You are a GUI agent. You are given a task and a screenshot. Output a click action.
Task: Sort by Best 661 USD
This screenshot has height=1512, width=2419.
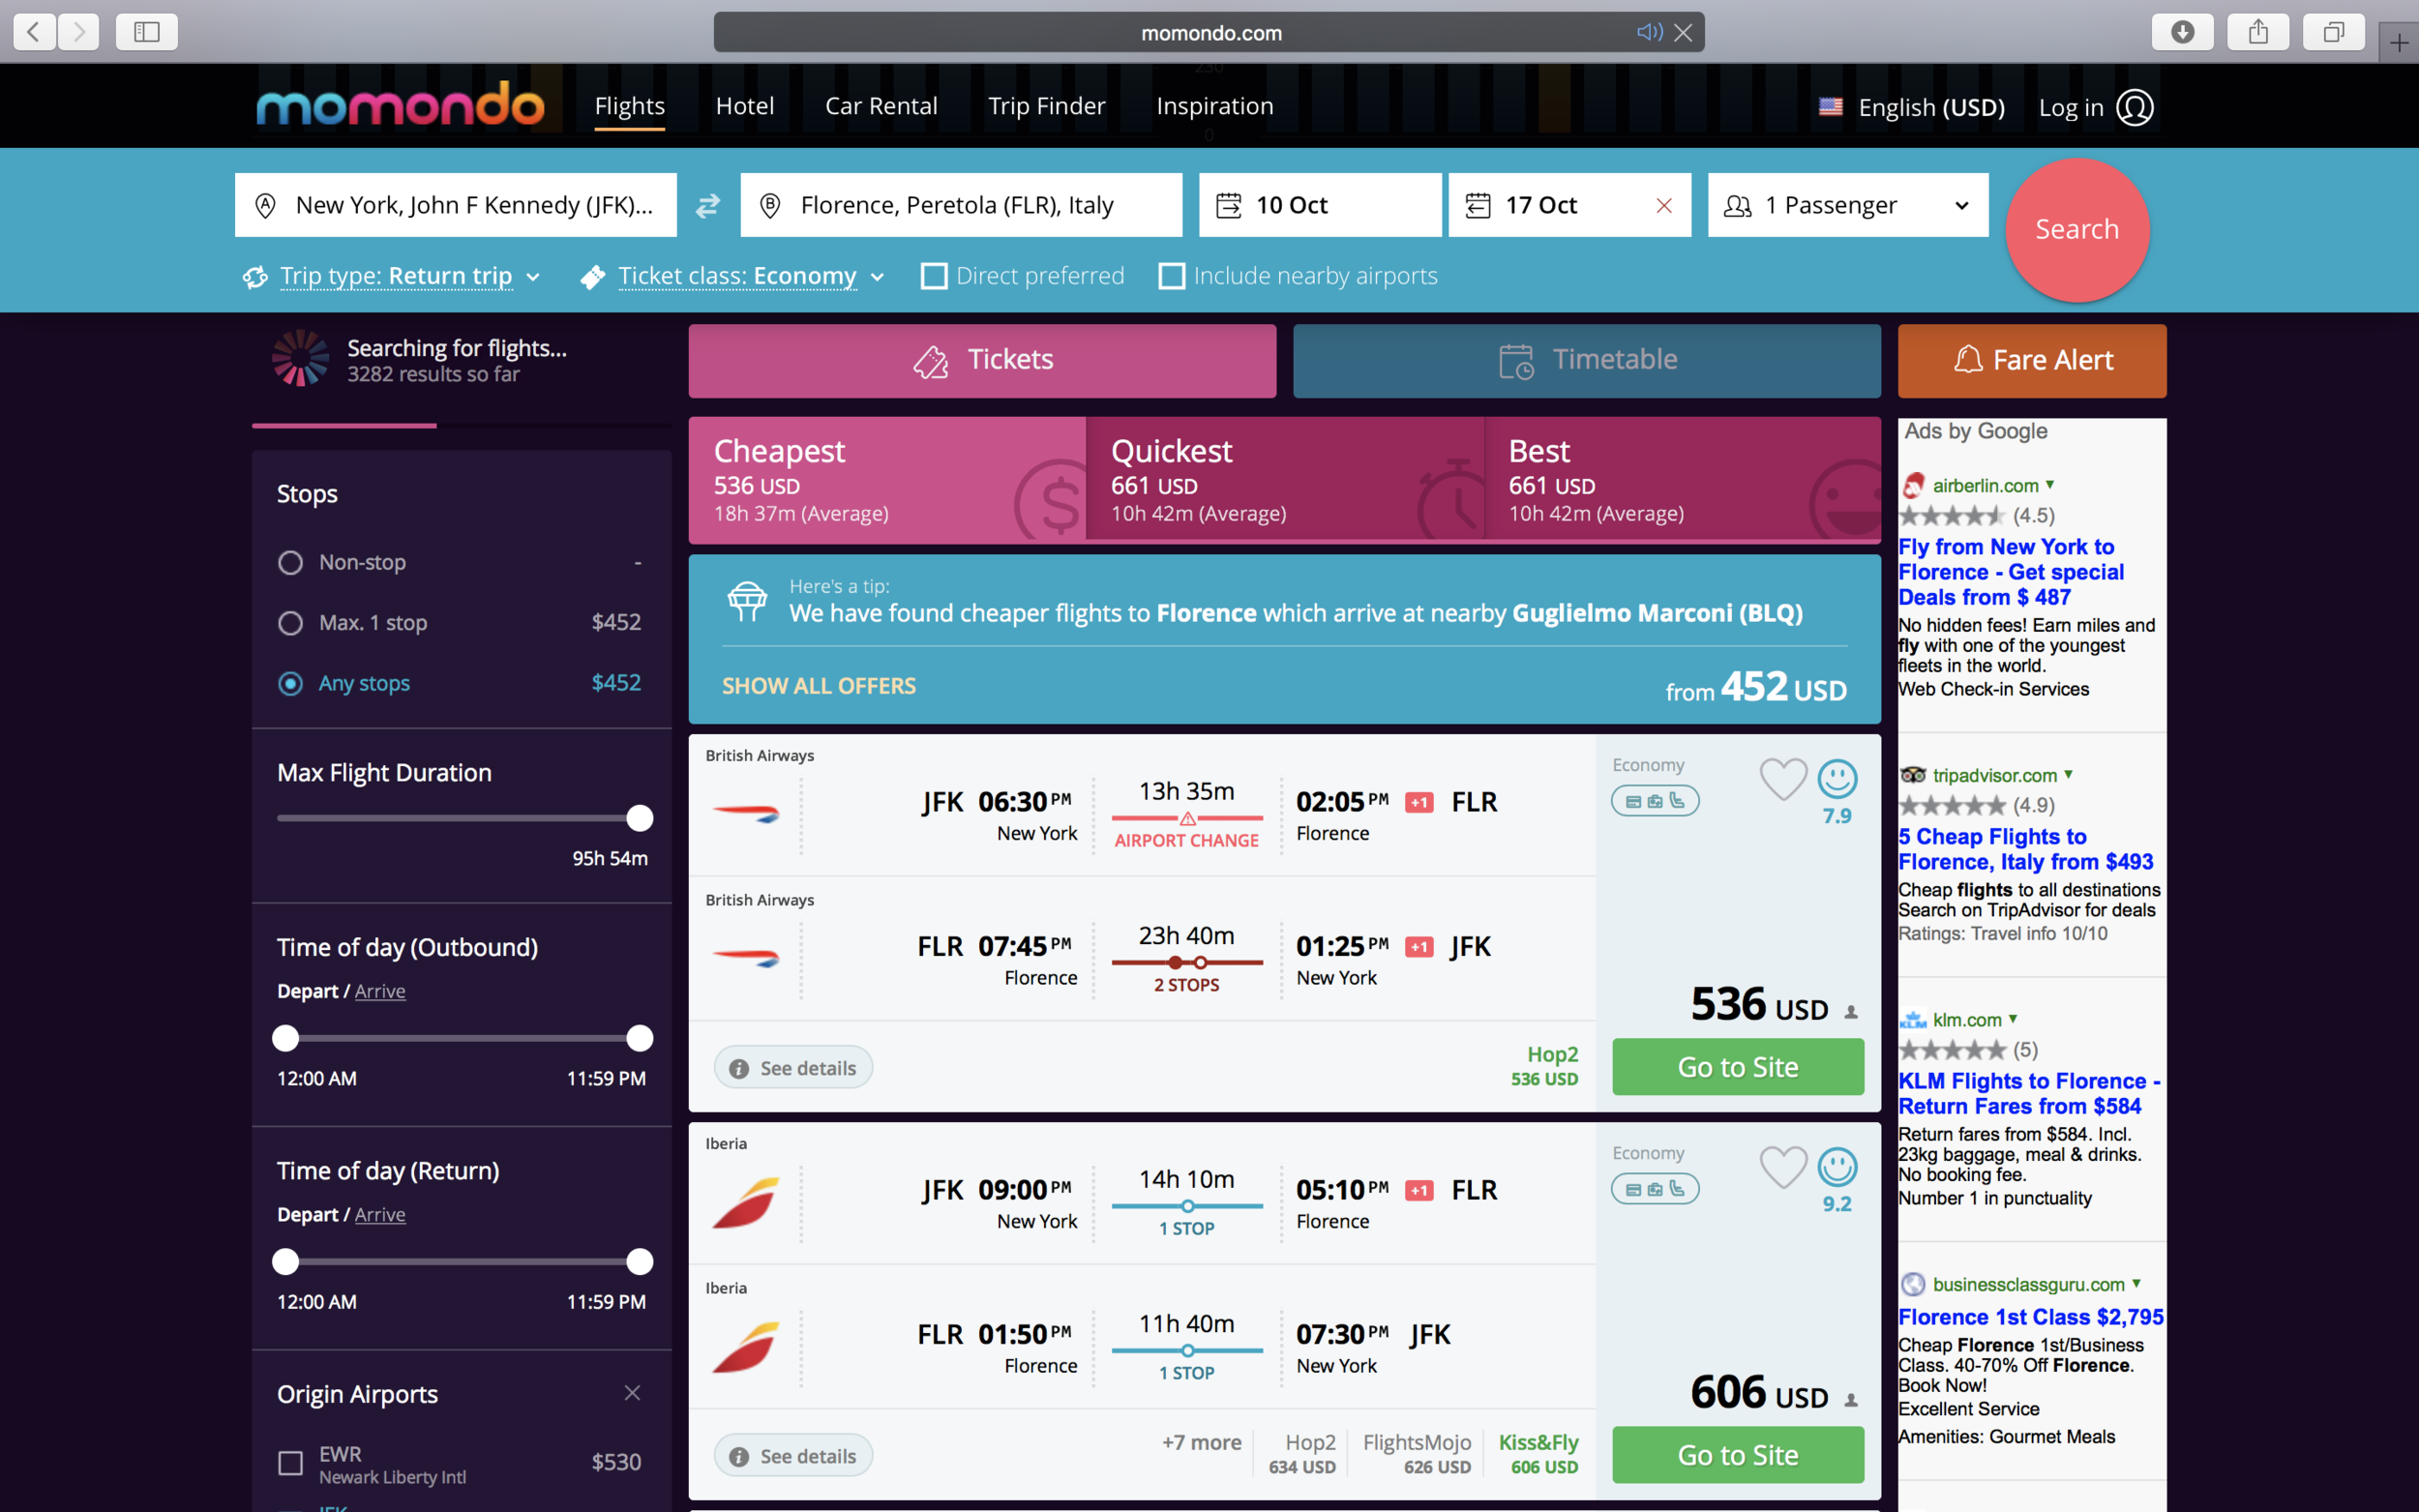[x=1683, y=480]
